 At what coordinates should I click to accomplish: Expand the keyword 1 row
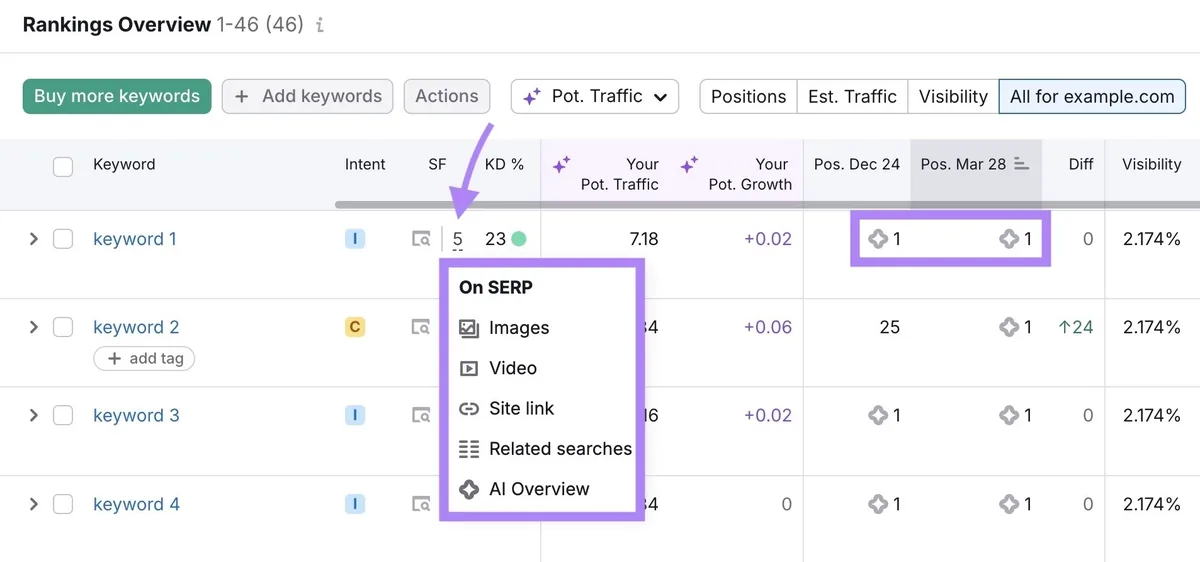33,239
